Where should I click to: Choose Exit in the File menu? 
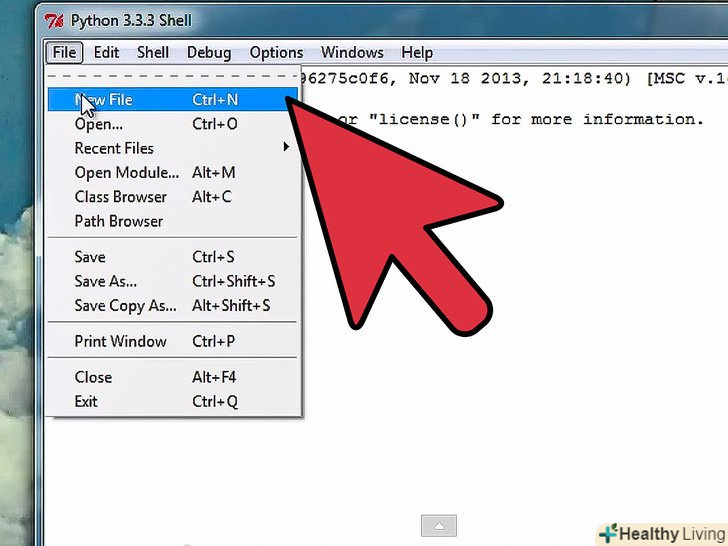point(173,401)
